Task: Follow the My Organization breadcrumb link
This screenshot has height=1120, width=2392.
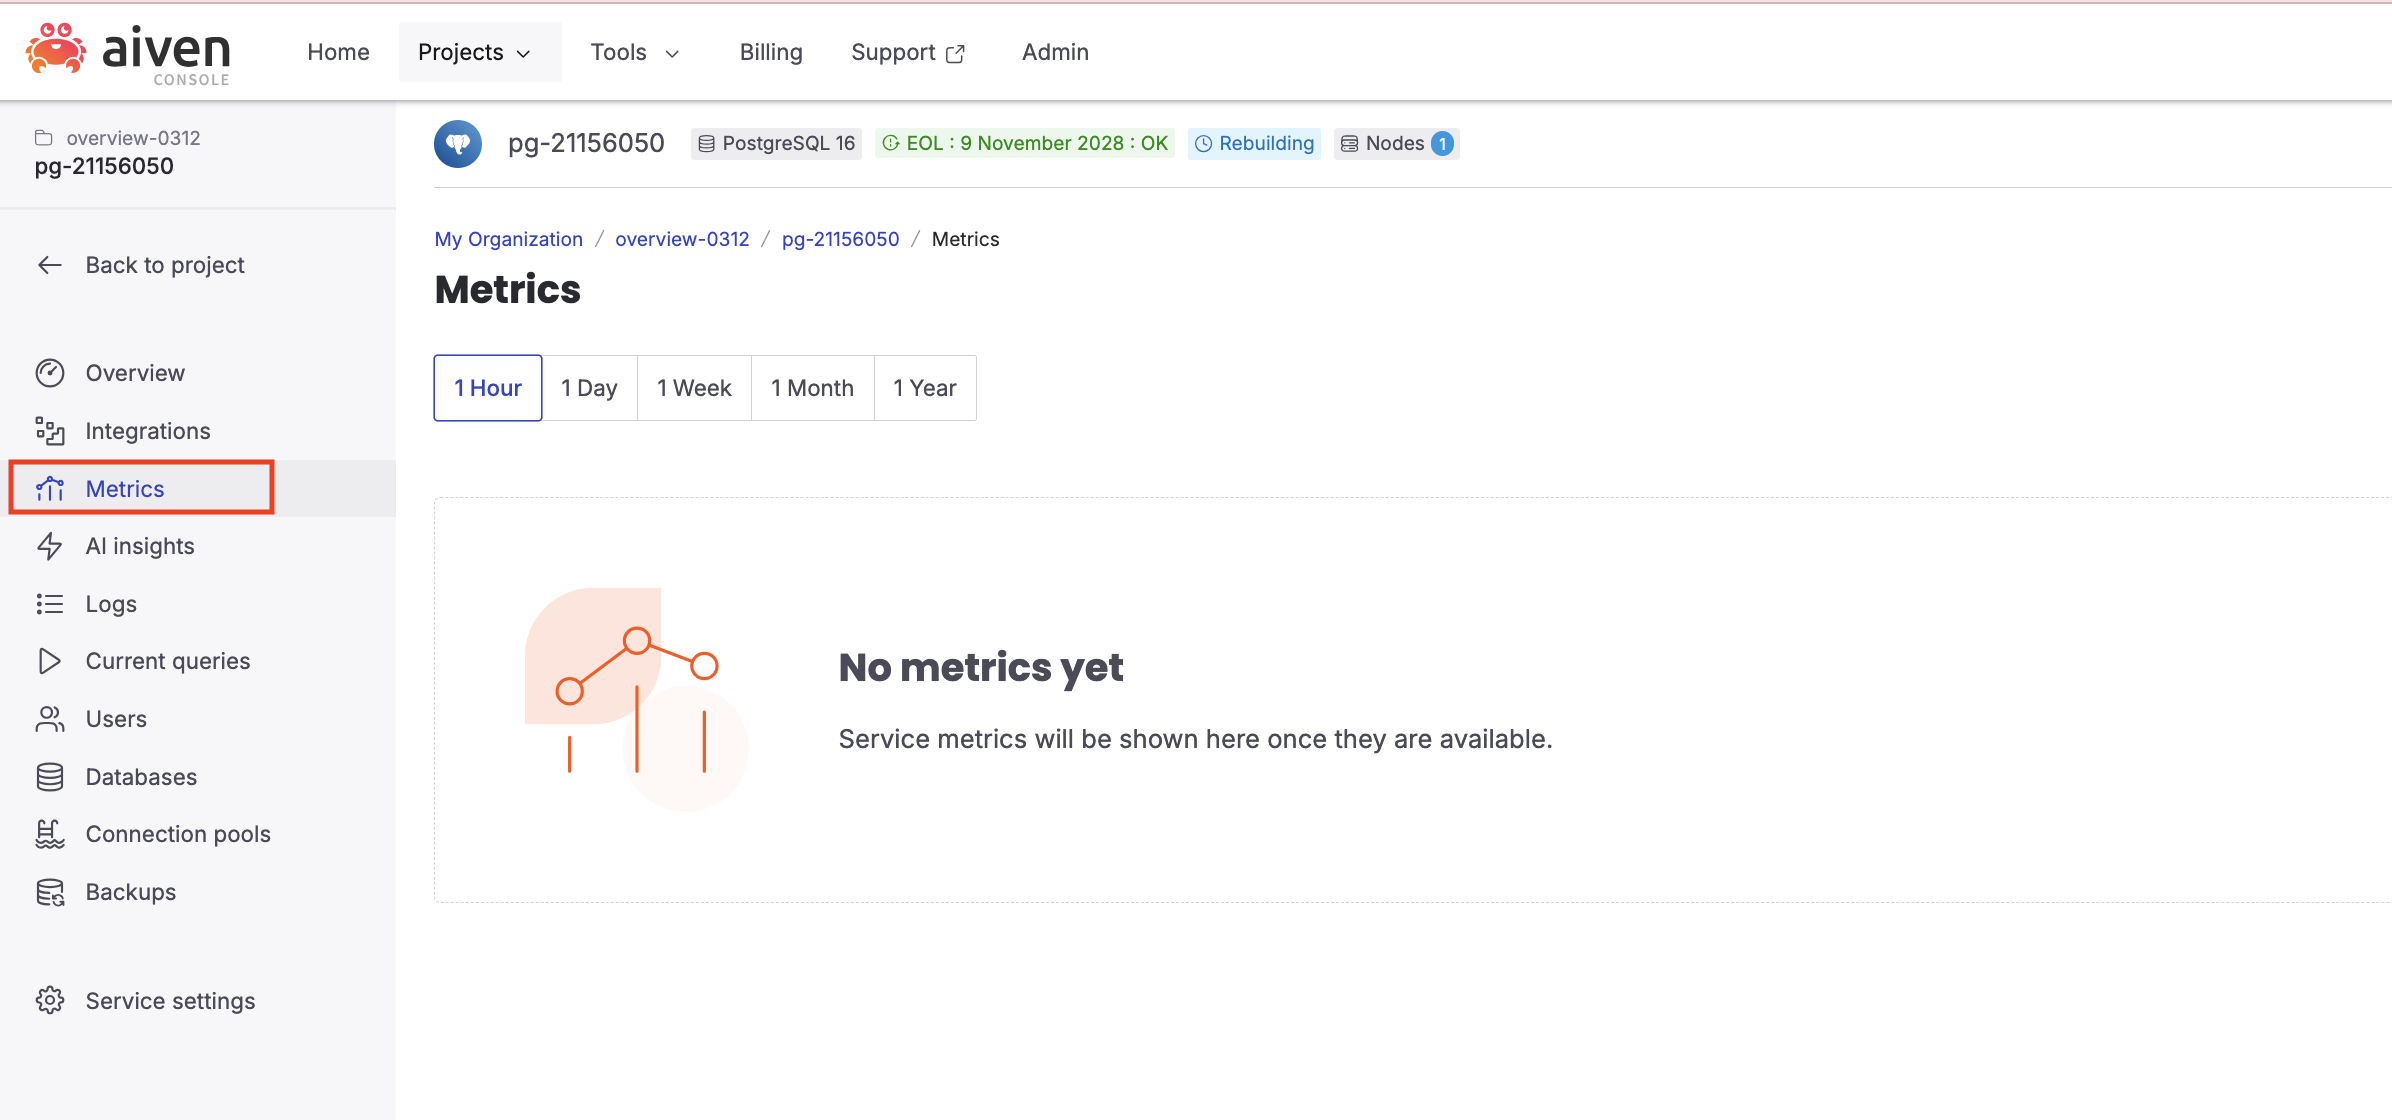Action: pos(508,239)
